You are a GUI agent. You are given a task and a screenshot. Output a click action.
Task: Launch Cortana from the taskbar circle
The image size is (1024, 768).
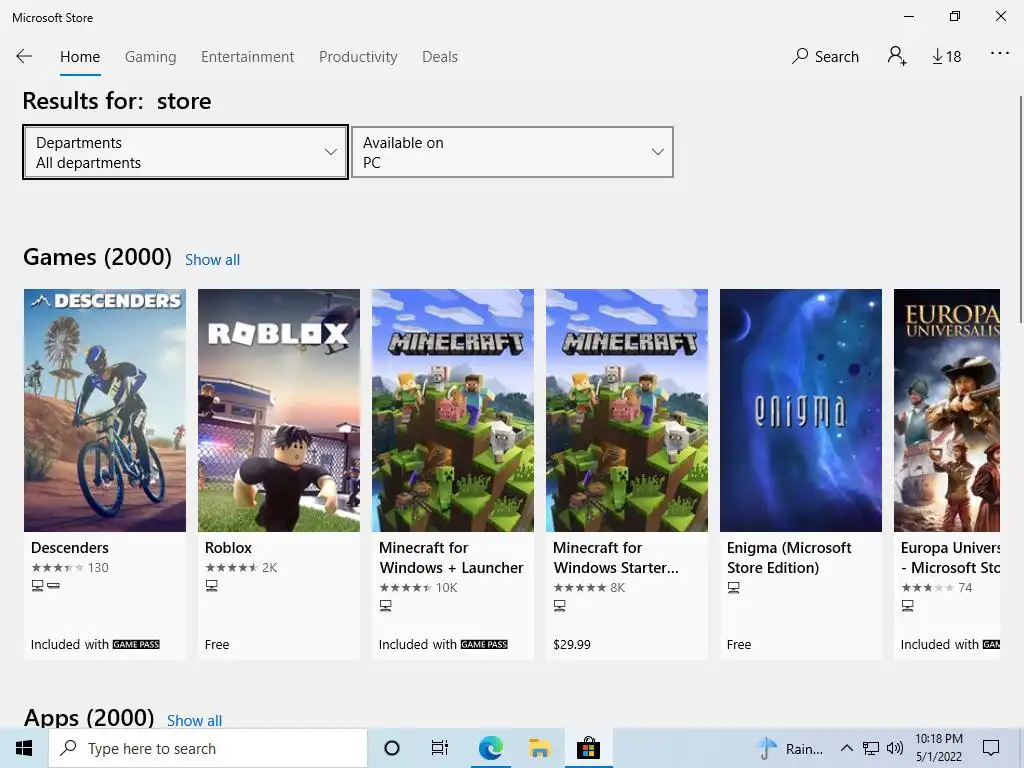(392, 748)
